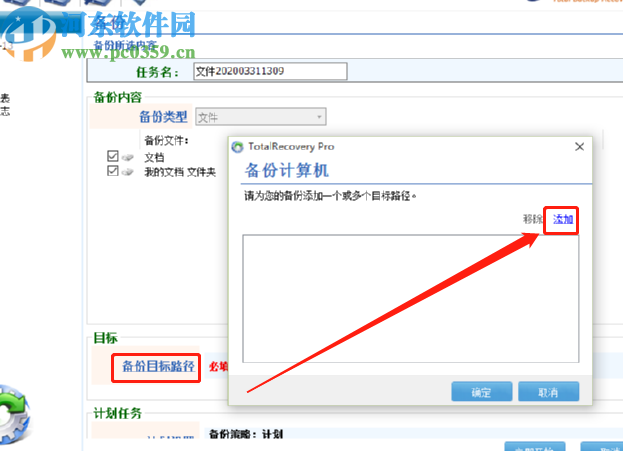The width and height of the screenshot is (623, 451).
Task: Open the 备份类型 dropdown
Action: pos(261,117)
